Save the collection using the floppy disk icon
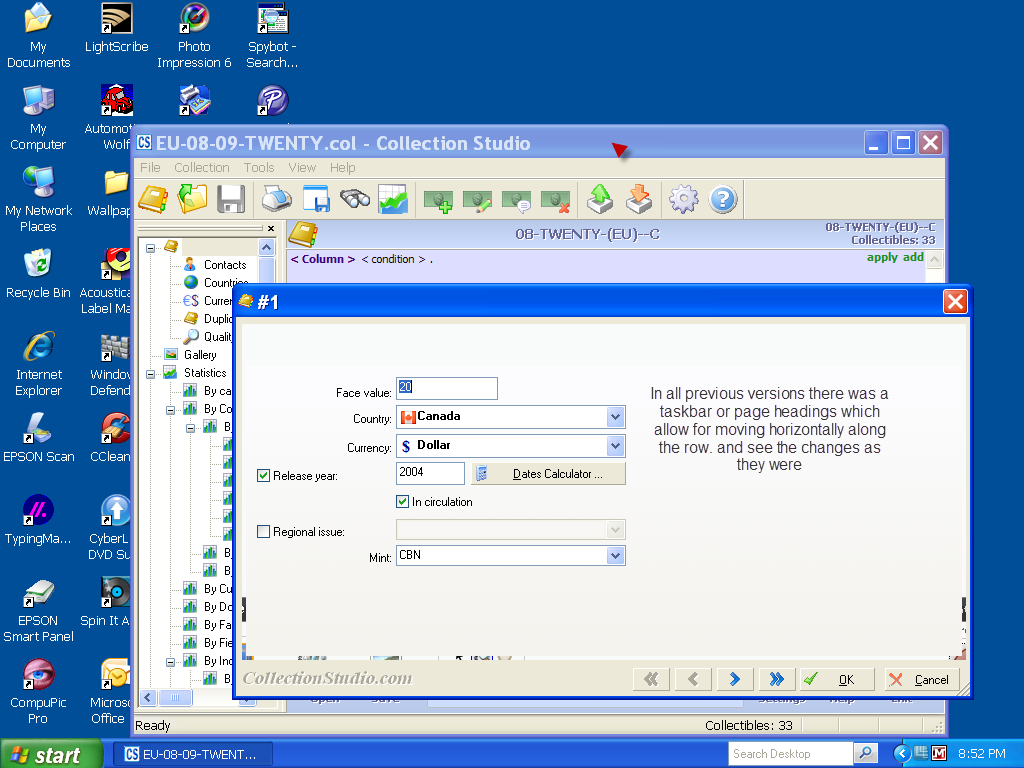 [231, 199]
